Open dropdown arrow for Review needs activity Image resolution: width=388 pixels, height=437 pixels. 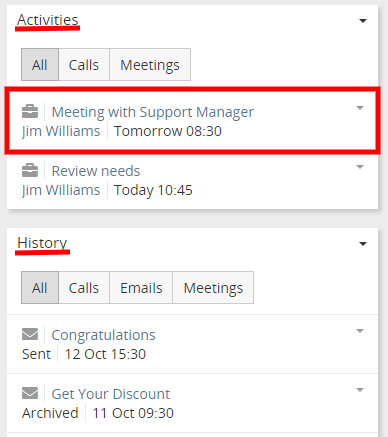pos(360,167)
